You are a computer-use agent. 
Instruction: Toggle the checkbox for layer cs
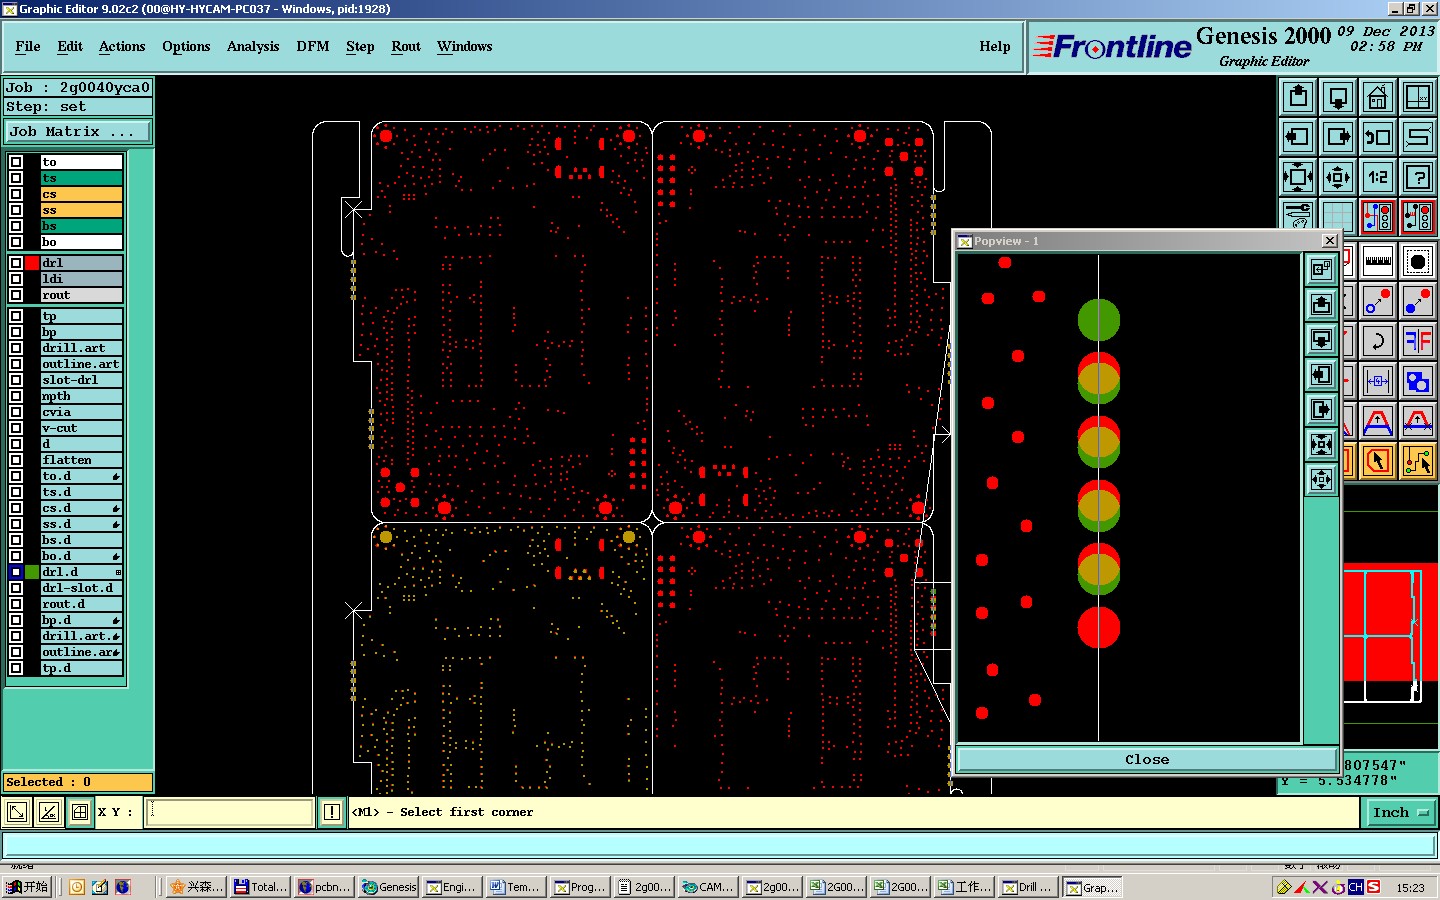point(16,194)
